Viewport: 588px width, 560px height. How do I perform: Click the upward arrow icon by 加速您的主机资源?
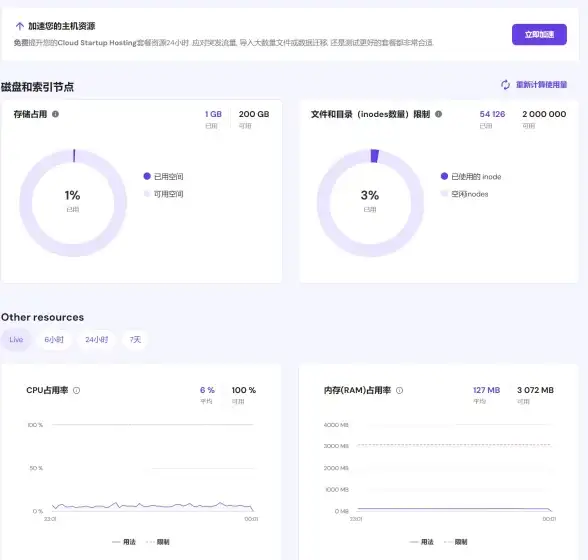coord(20,26)
